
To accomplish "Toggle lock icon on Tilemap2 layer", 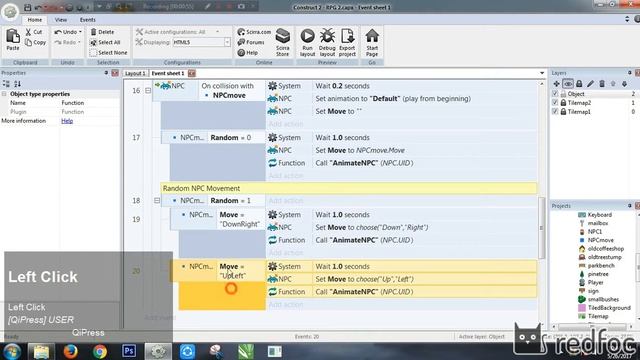I will [563, 102].
